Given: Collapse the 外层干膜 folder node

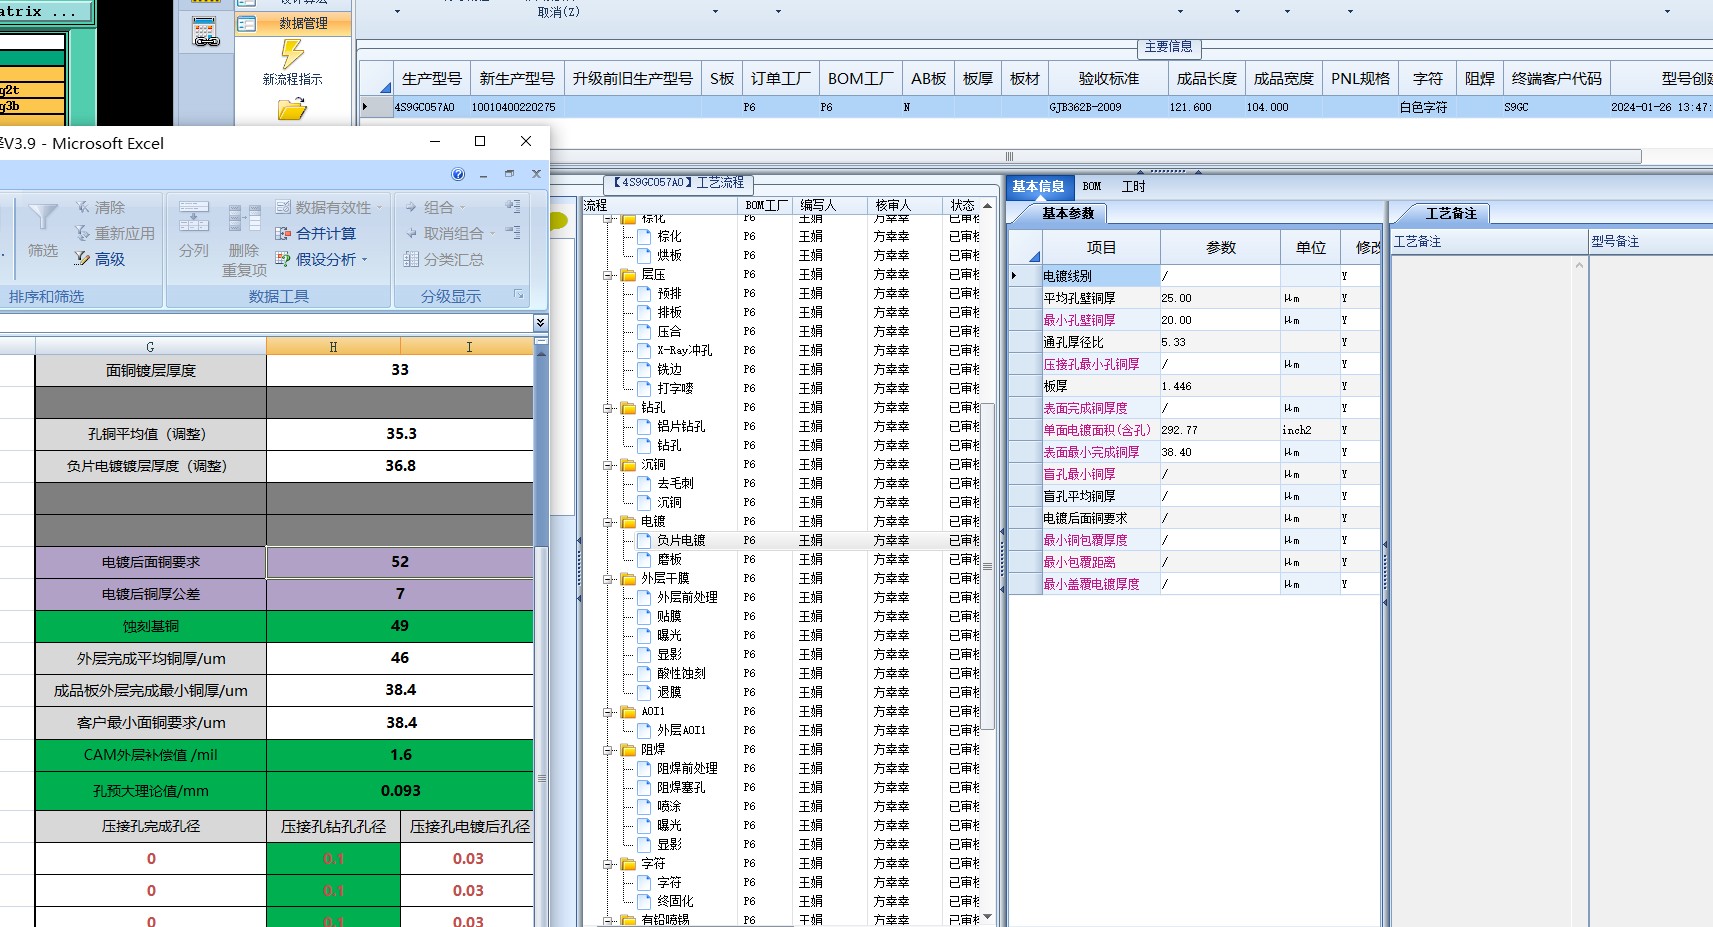Looking at the screenshot, I should [608, 579].
